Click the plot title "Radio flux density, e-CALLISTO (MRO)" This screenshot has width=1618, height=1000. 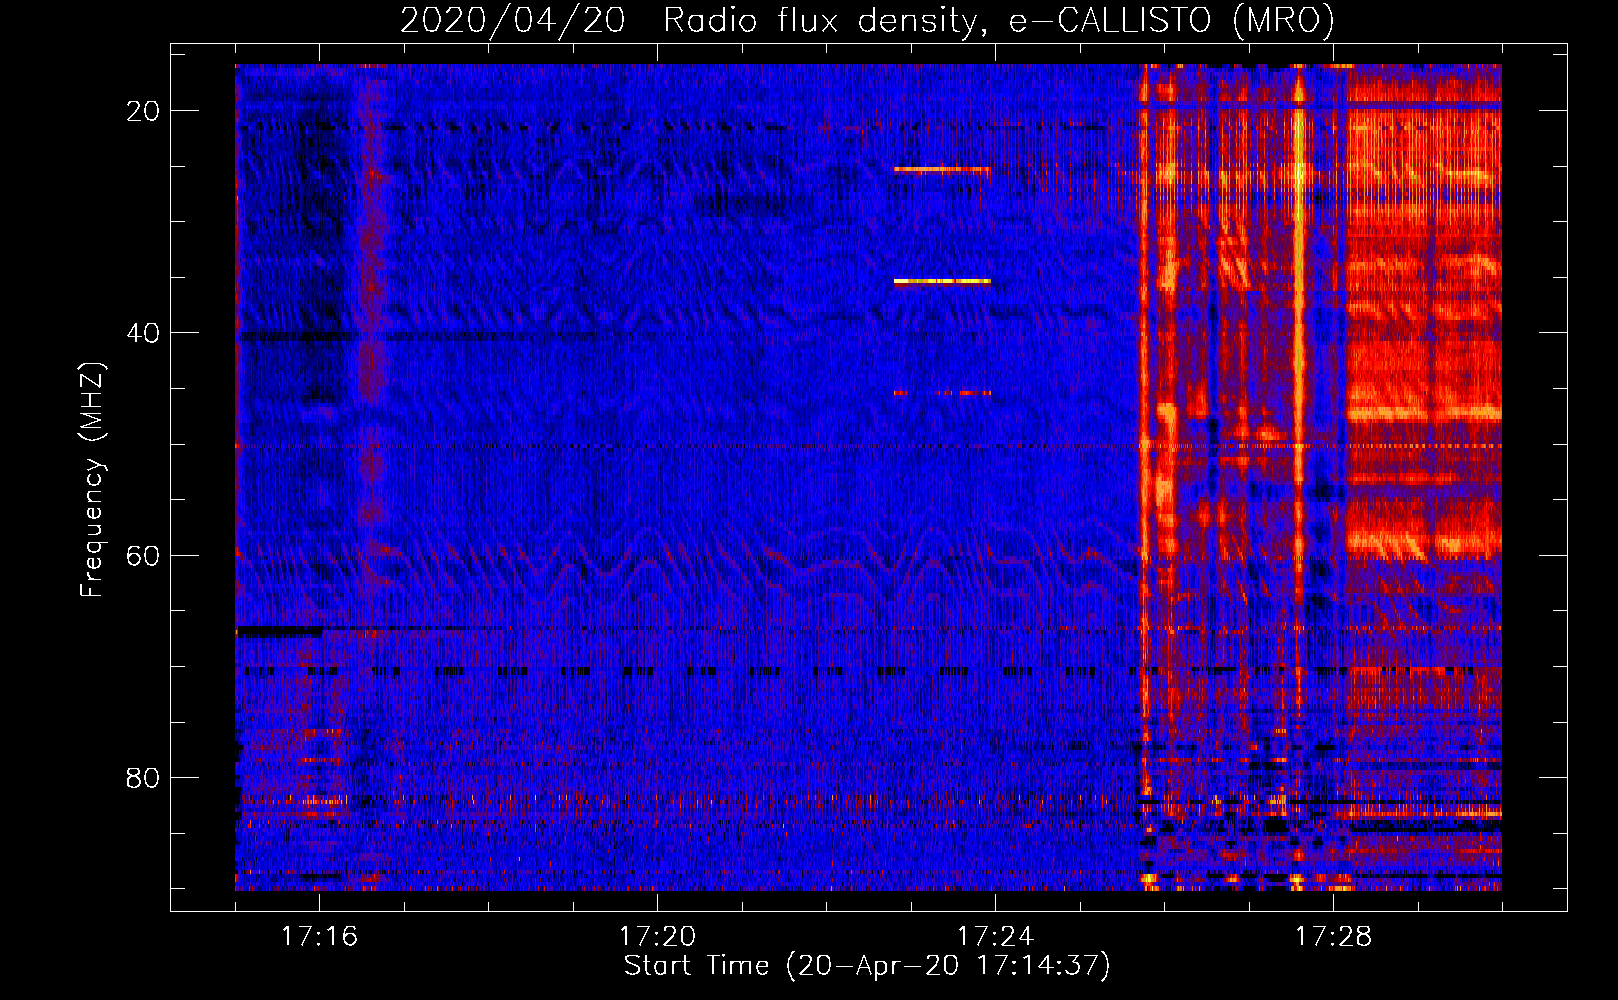point(998,21)
